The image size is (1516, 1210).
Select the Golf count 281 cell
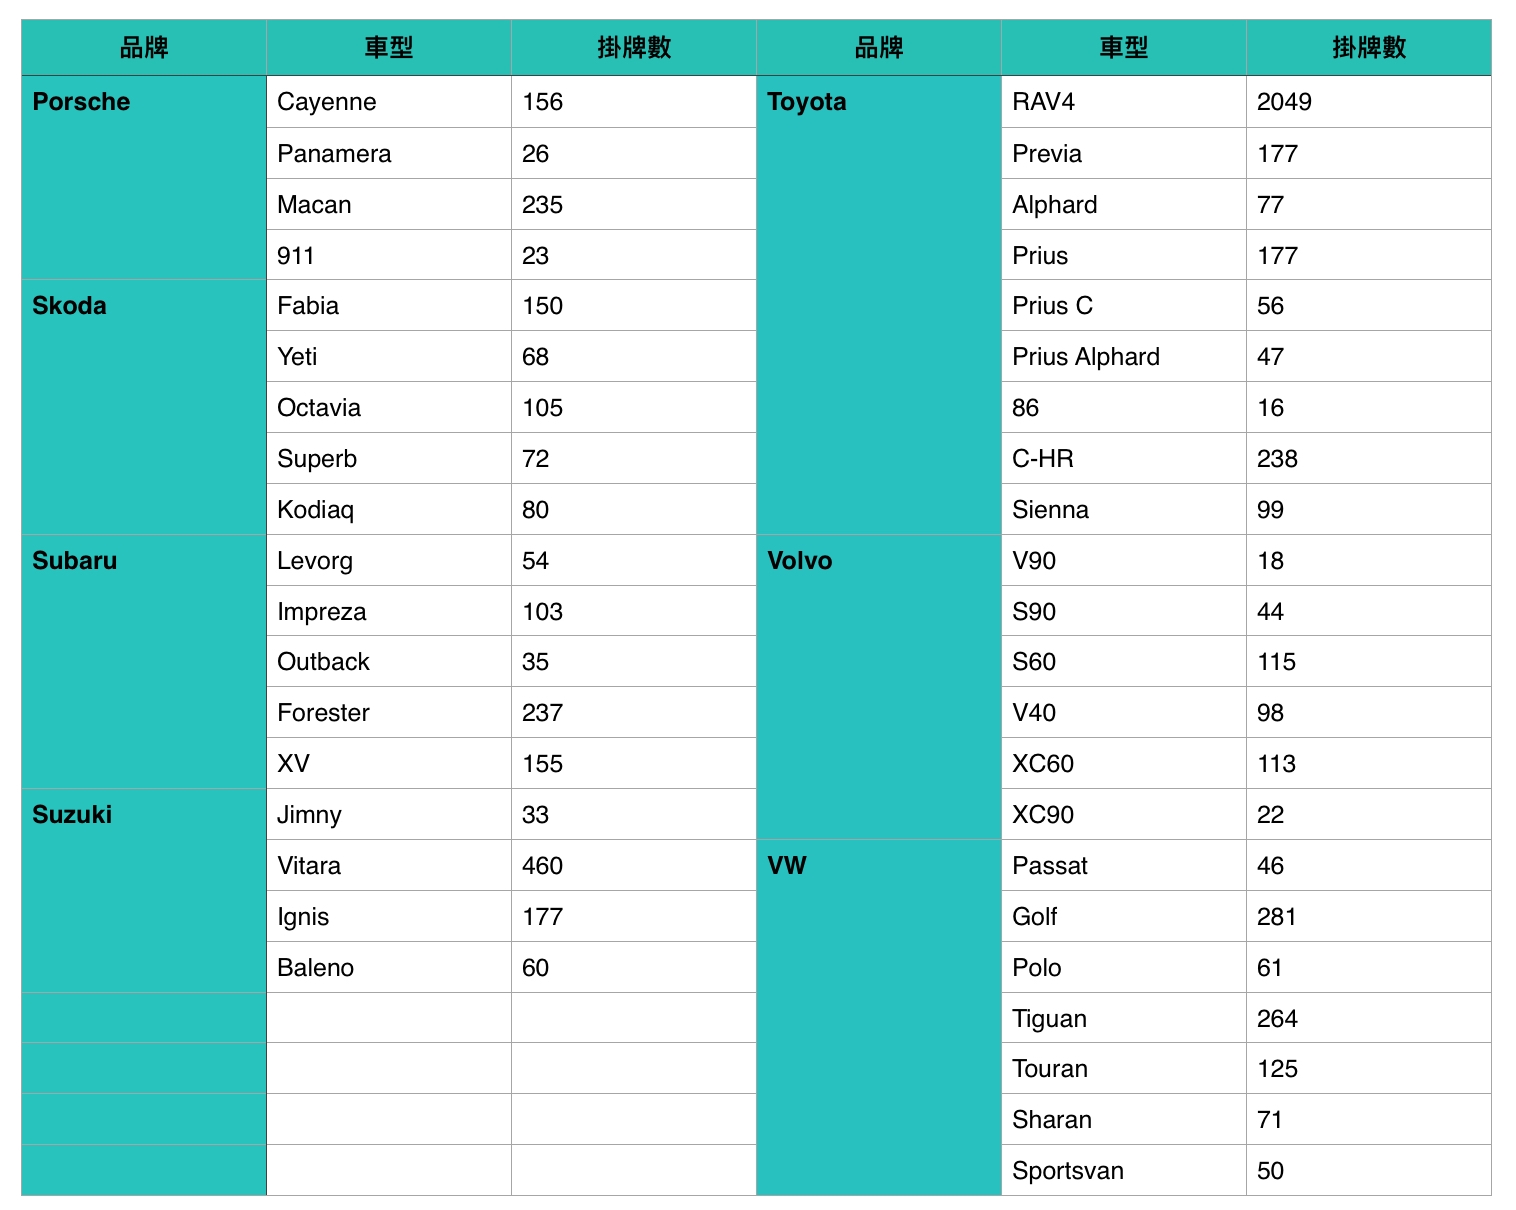pos(1369,916)
